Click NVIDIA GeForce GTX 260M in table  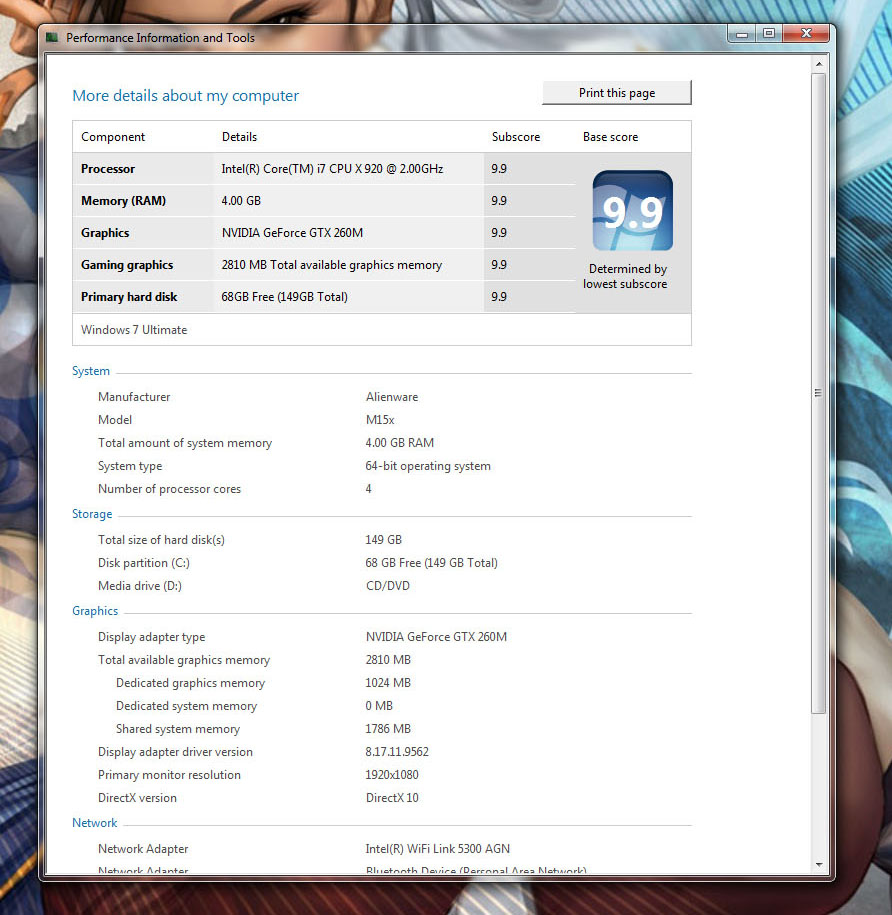pyautogui.click(x=292, y=233)
